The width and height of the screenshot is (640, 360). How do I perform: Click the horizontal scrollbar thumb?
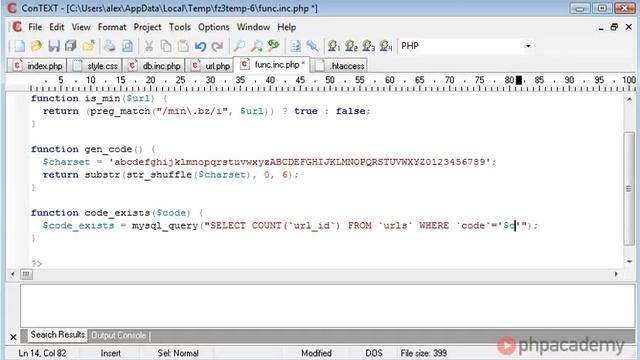[26, 274]
